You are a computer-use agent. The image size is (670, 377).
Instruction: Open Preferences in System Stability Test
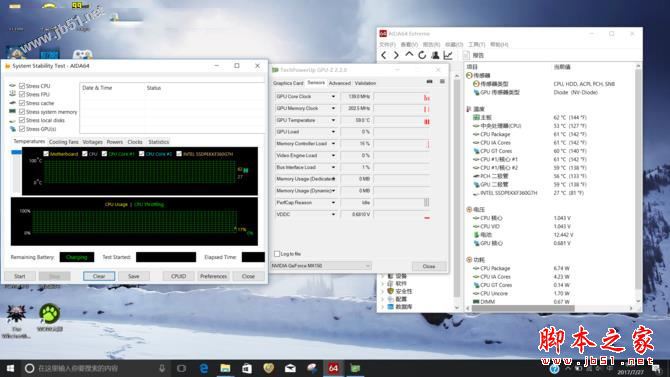pyautogui.click(x=213, y=277)
